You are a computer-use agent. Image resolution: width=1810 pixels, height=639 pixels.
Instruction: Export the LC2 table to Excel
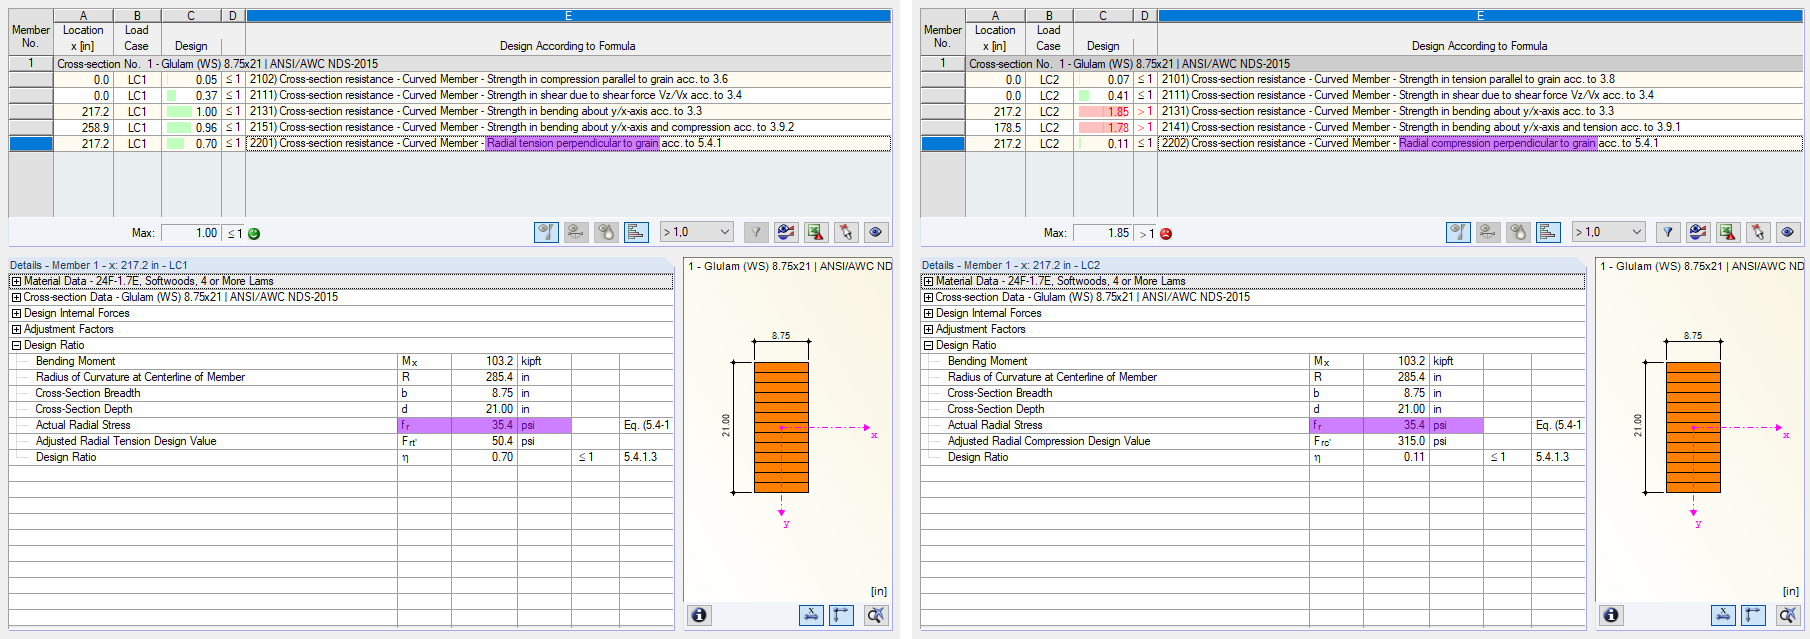[x=1728, y=232]
